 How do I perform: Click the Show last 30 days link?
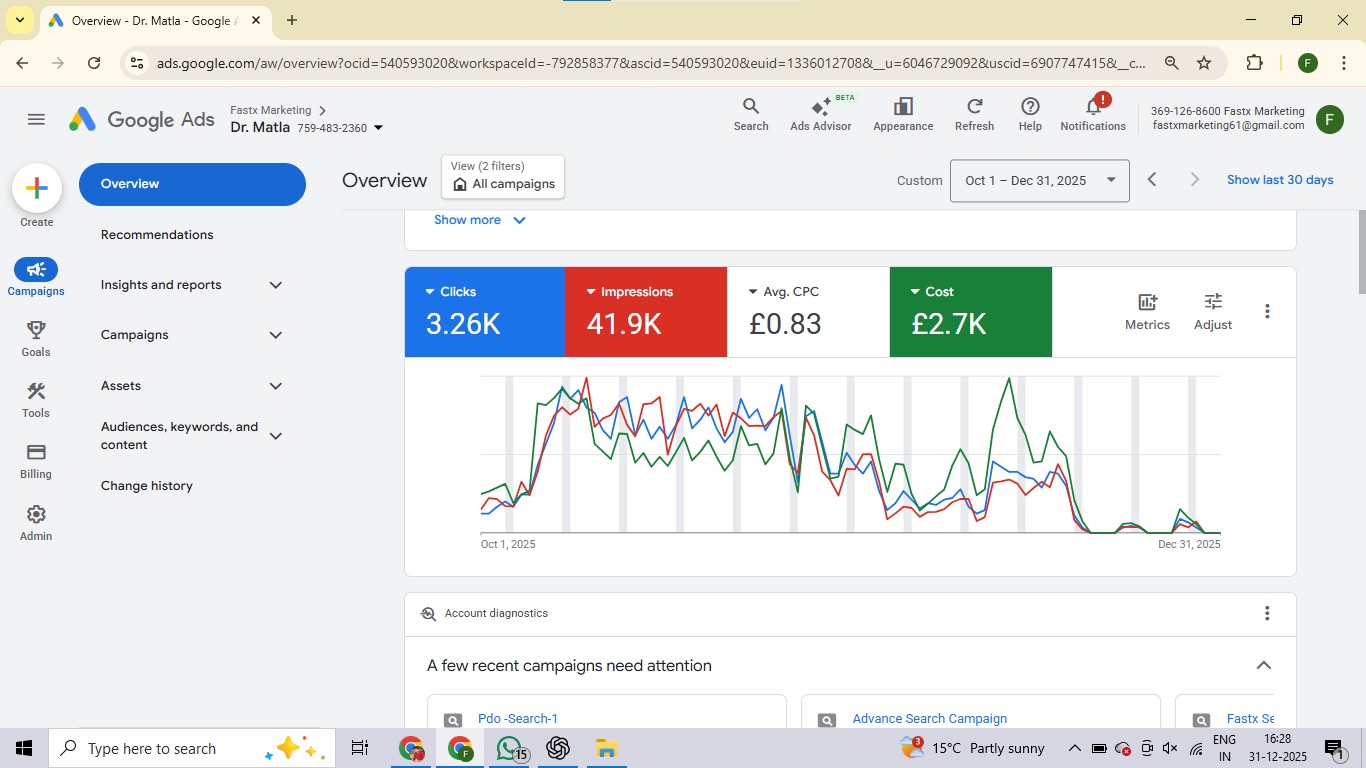pyautogui.click(x=1280, y=180)
